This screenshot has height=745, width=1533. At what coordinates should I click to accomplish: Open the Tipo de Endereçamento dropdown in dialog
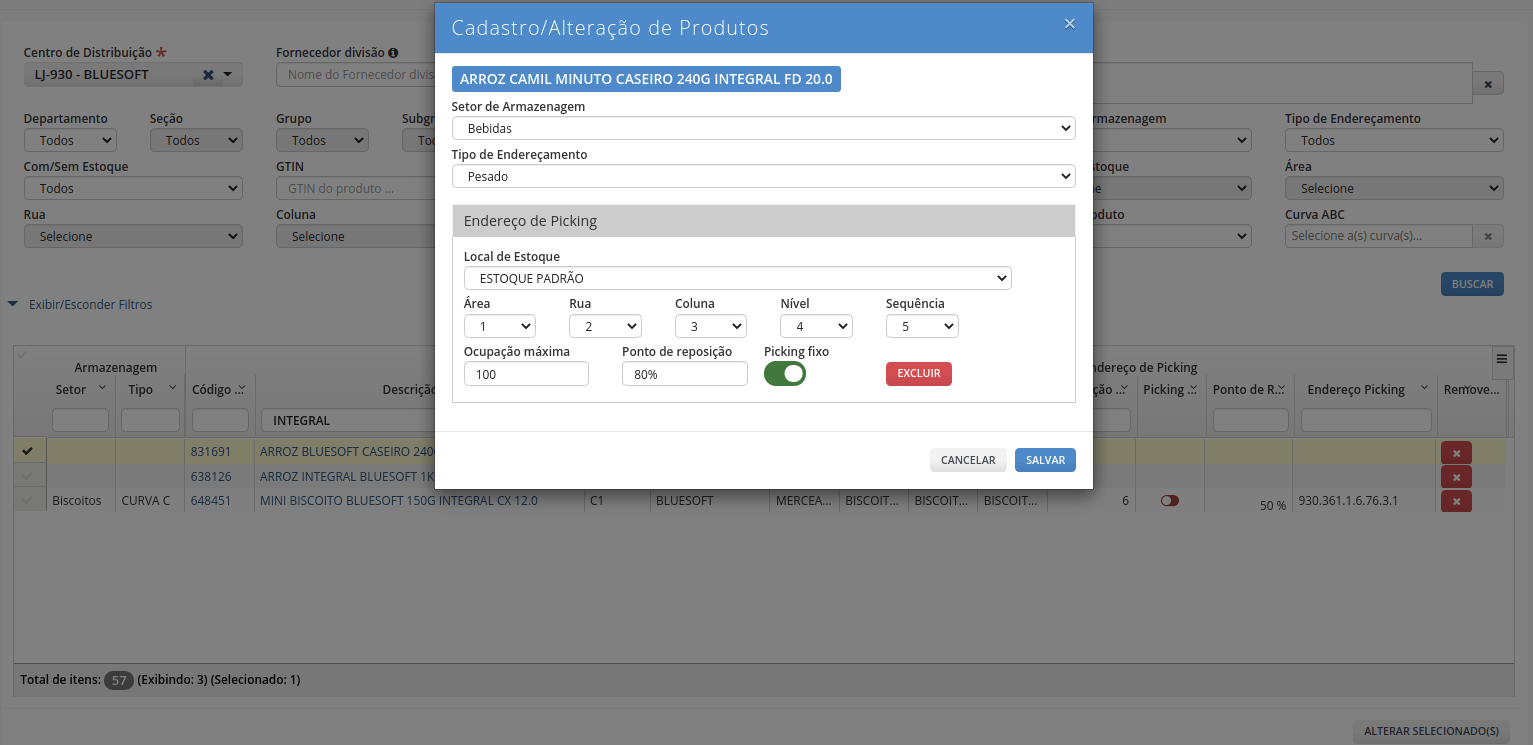pyautogui.click(x=763, y=176)
